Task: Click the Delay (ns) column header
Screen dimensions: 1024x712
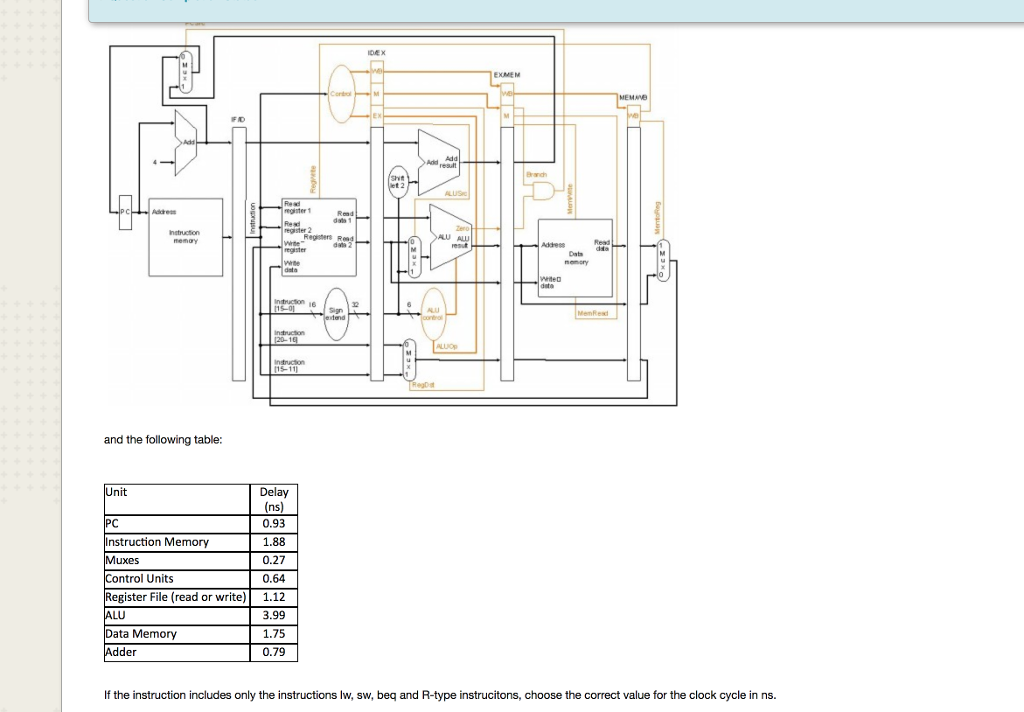Action: tap(273, 498)
